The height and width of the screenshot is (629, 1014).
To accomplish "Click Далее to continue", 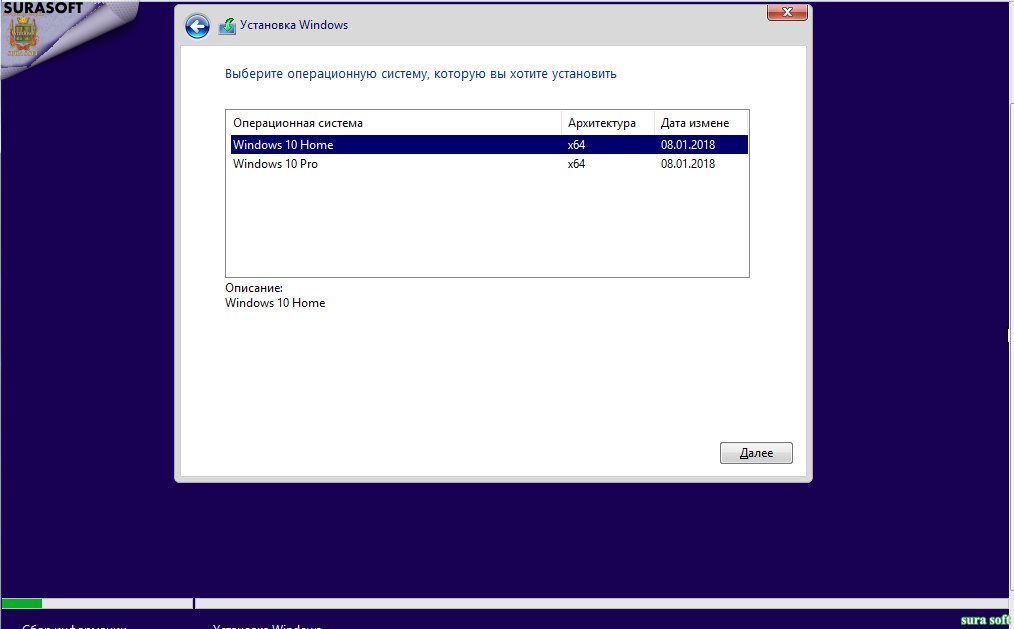I will [x=756, y=453].
